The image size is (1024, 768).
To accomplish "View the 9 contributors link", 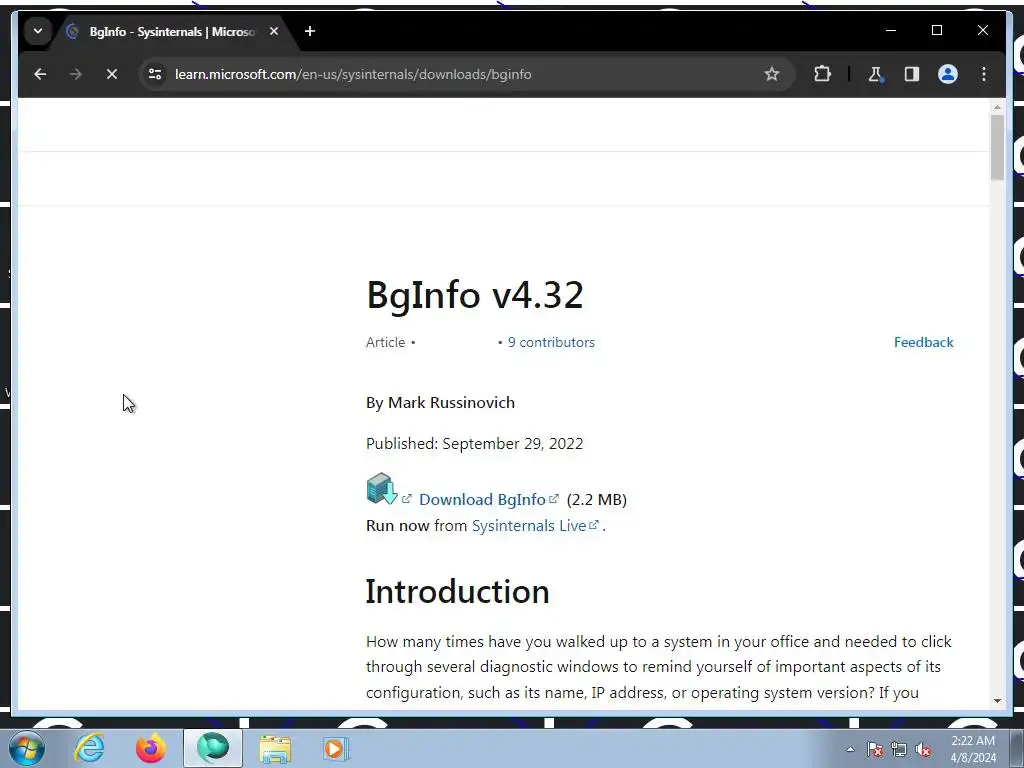I will tap(551, 342).
